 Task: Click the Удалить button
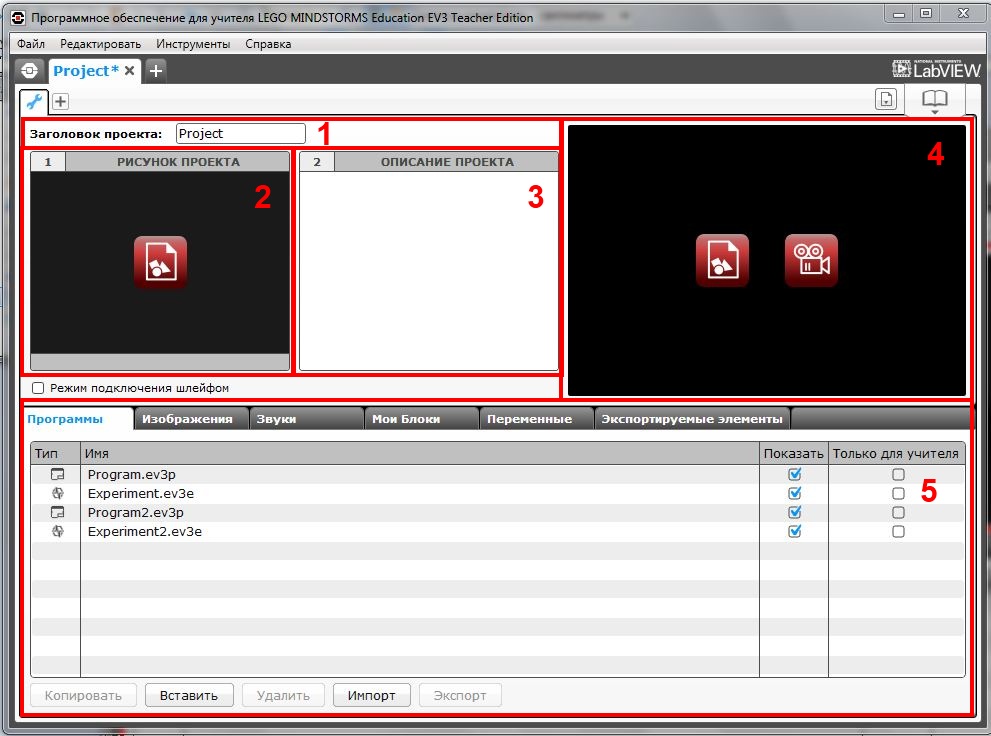[283, 696]
